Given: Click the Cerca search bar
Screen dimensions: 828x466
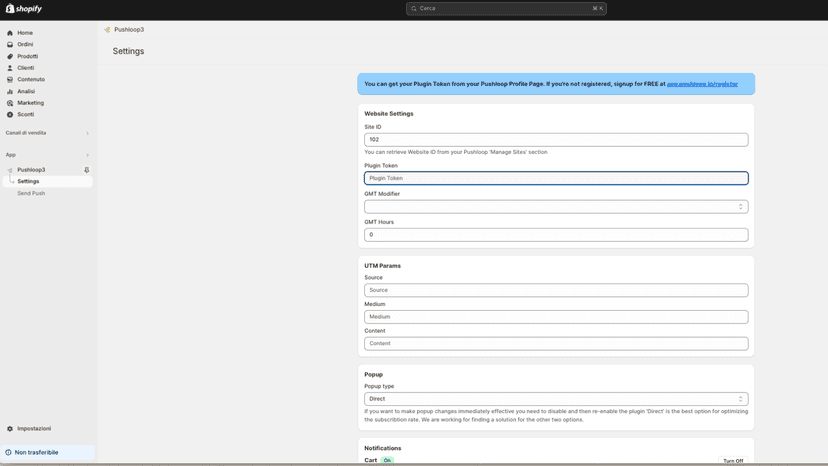Looking at the screenshot, I should (506, 8).
